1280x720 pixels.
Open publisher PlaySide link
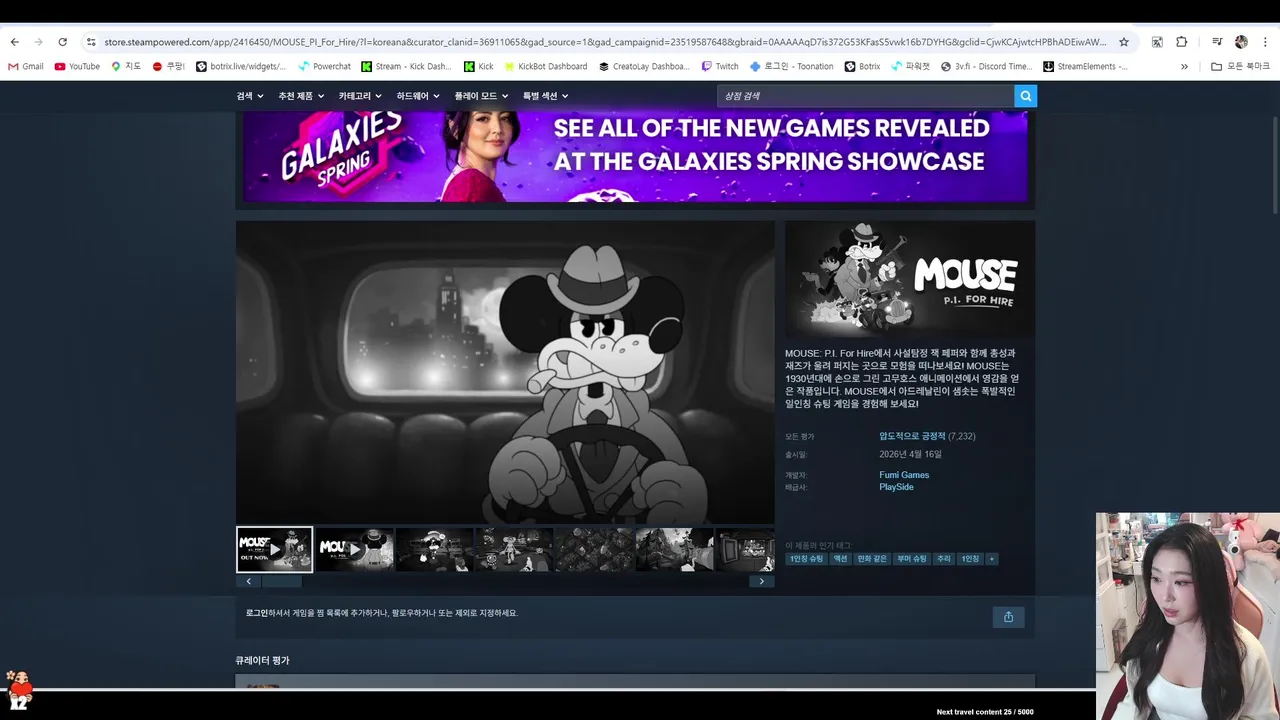tap(896, 487)
